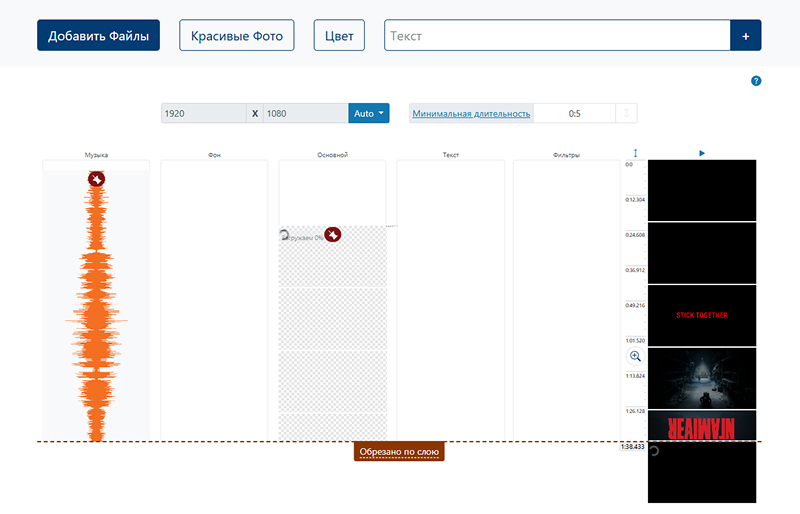Click the zoom magnifier on the timeline
Image resolution: width=800 pixels, height=514 pixels.
pos(635,356)
